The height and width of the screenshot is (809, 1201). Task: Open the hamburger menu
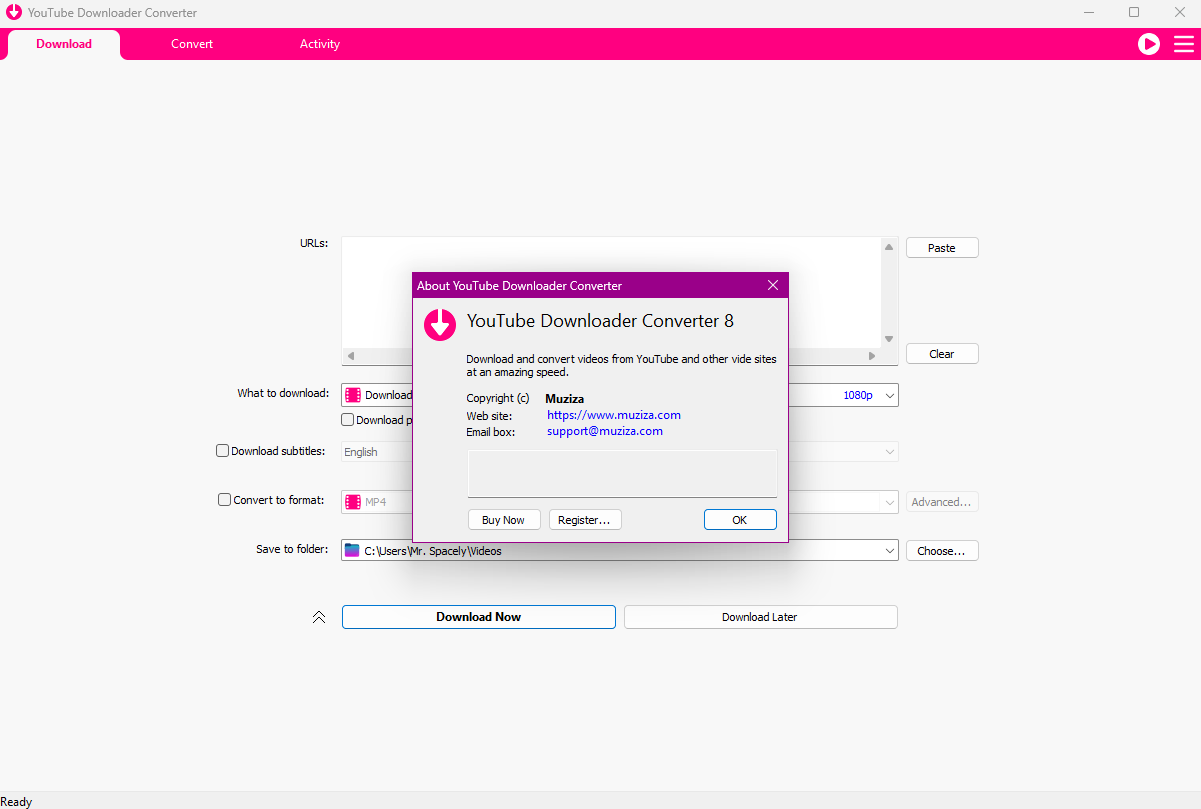pyautogui.click(x=1183, y=44)
